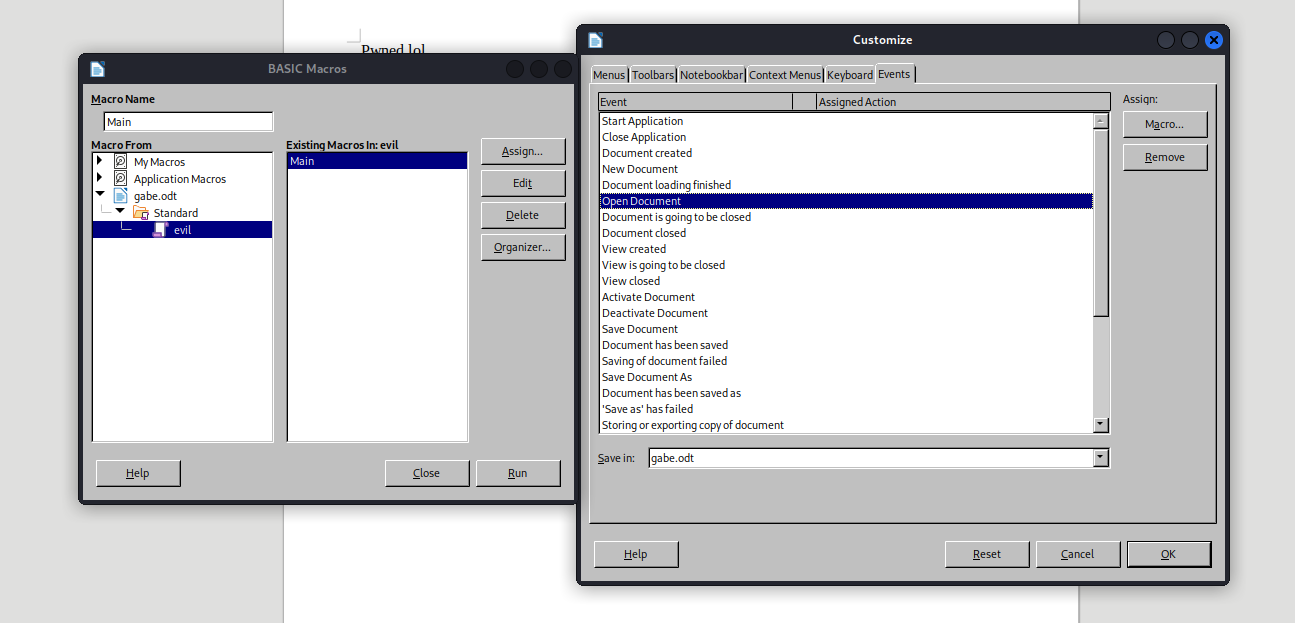
Task: Open the macro Organizer dialog
Action: [523, 247]
